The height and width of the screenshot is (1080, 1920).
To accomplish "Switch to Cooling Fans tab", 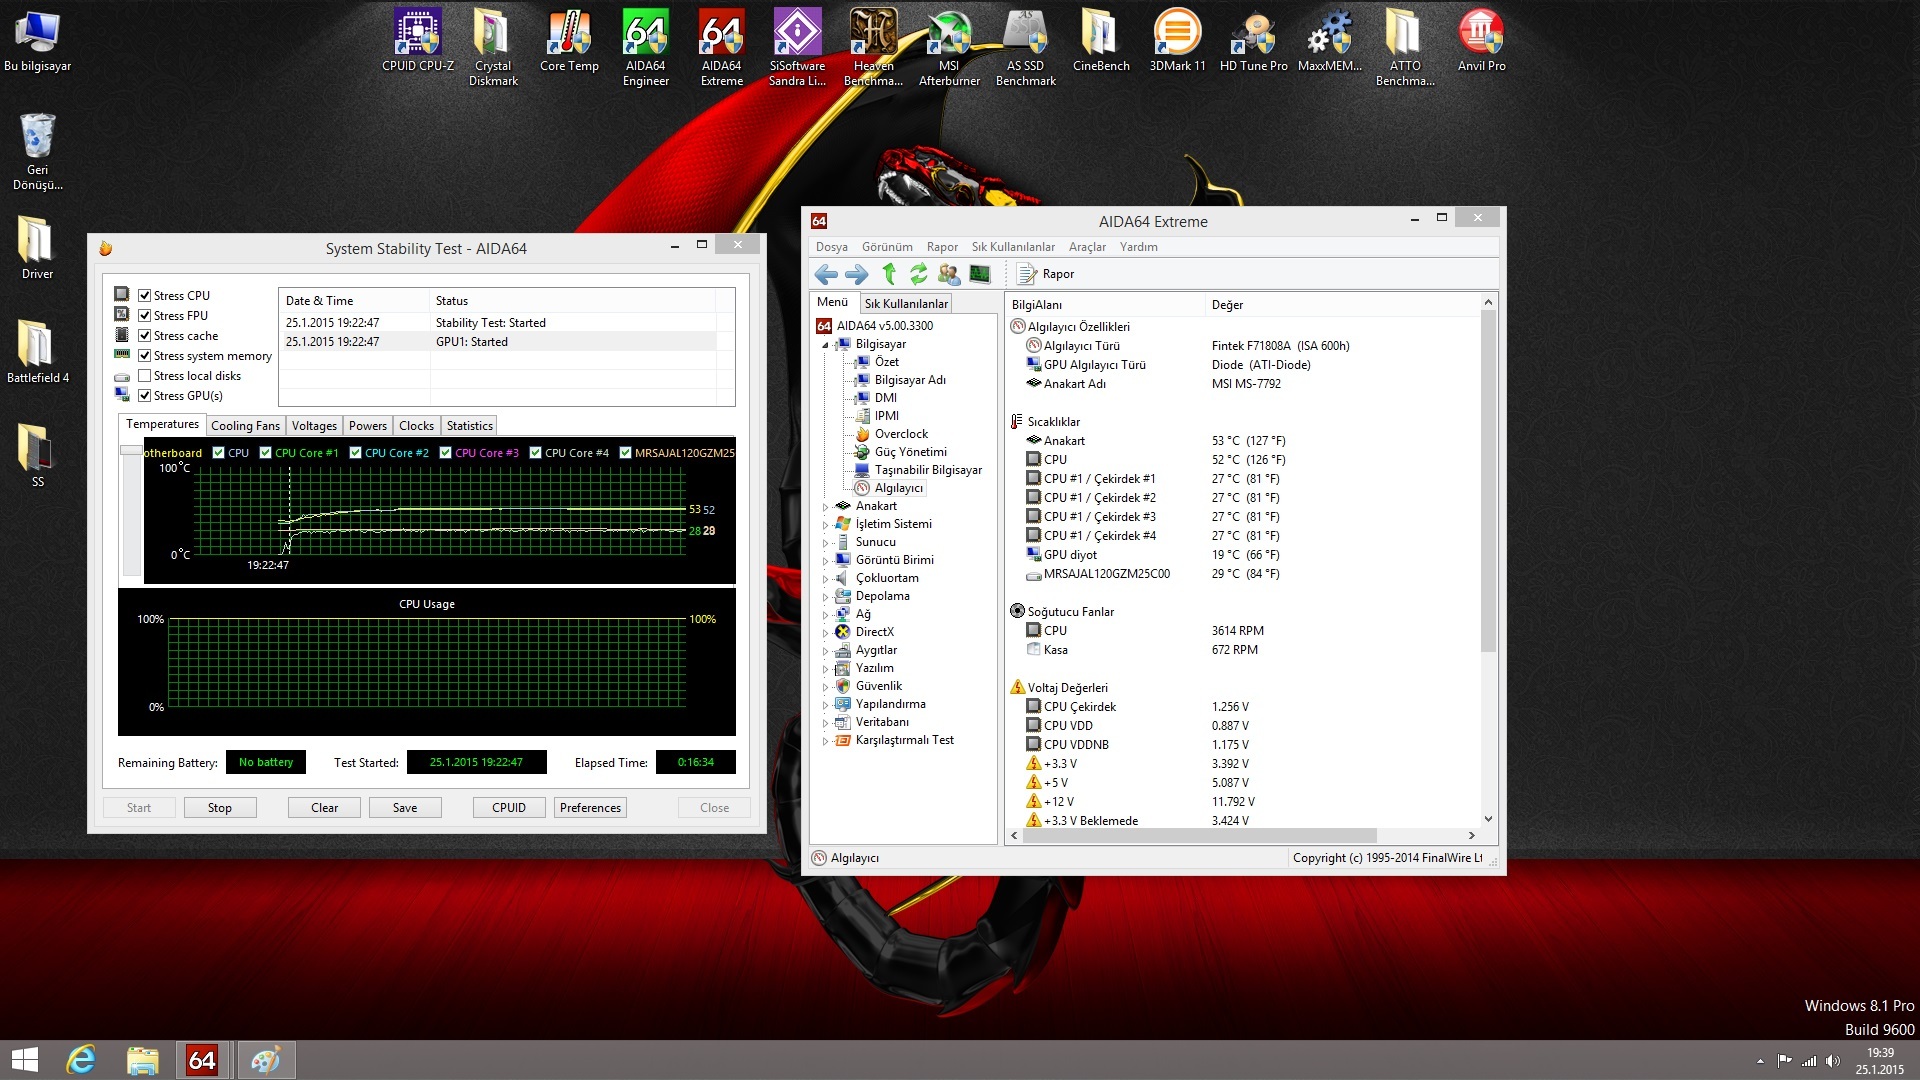I will coord(245,426).
